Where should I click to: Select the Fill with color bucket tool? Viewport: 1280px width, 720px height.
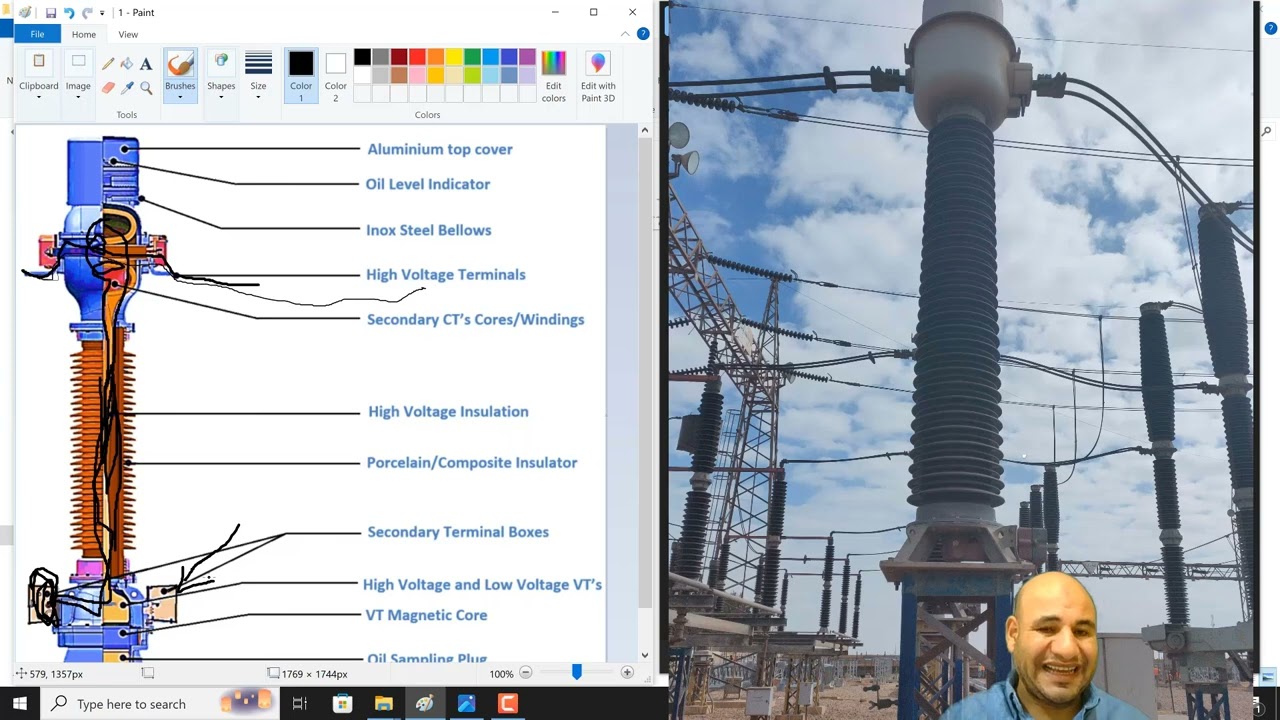(127, 64)
